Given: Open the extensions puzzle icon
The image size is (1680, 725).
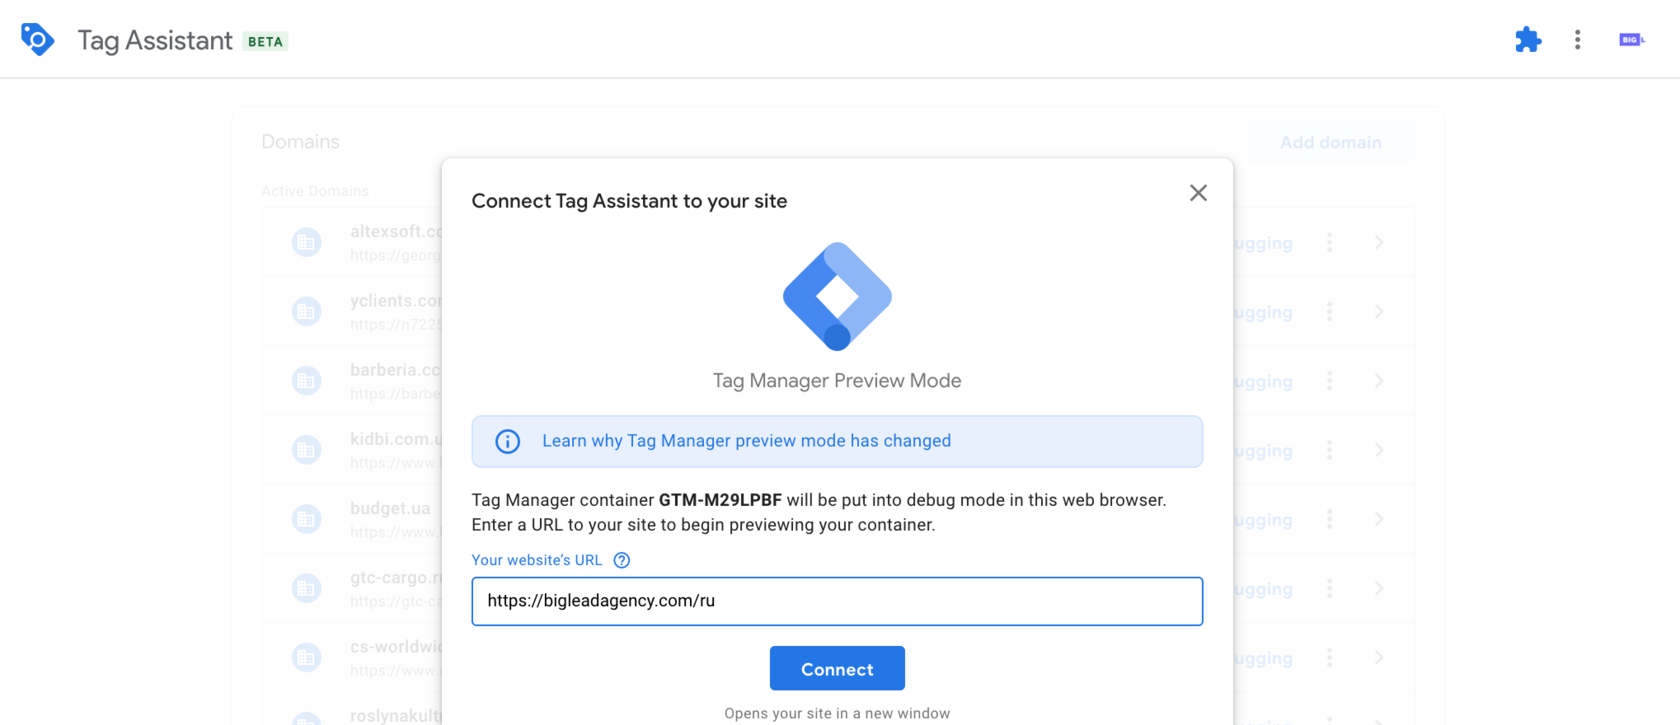Looking at the screenshot, I should click(x=1528, y=40).
